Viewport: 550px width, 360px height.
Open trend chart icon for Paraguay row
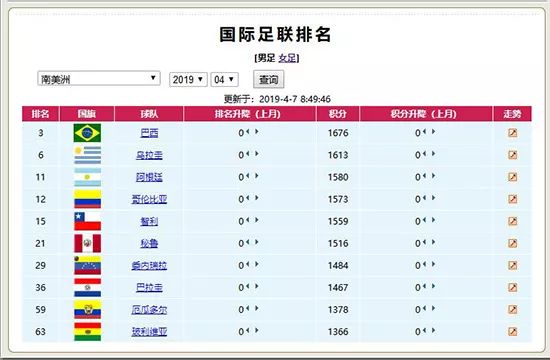pos(512,287)
